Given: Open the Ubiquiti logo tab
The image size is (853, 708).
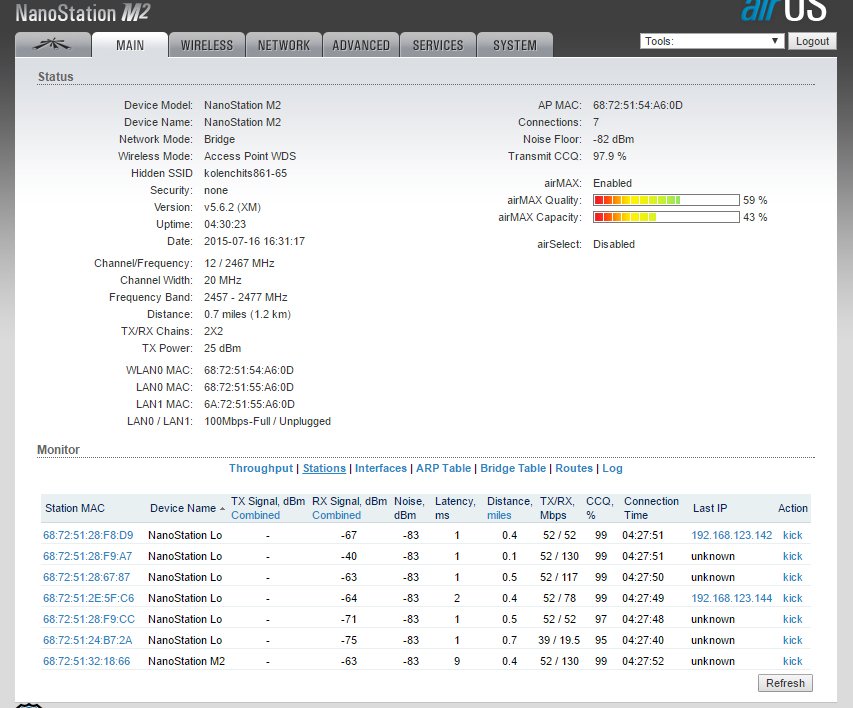Looking at the screenshot, I should click(53, 45).
